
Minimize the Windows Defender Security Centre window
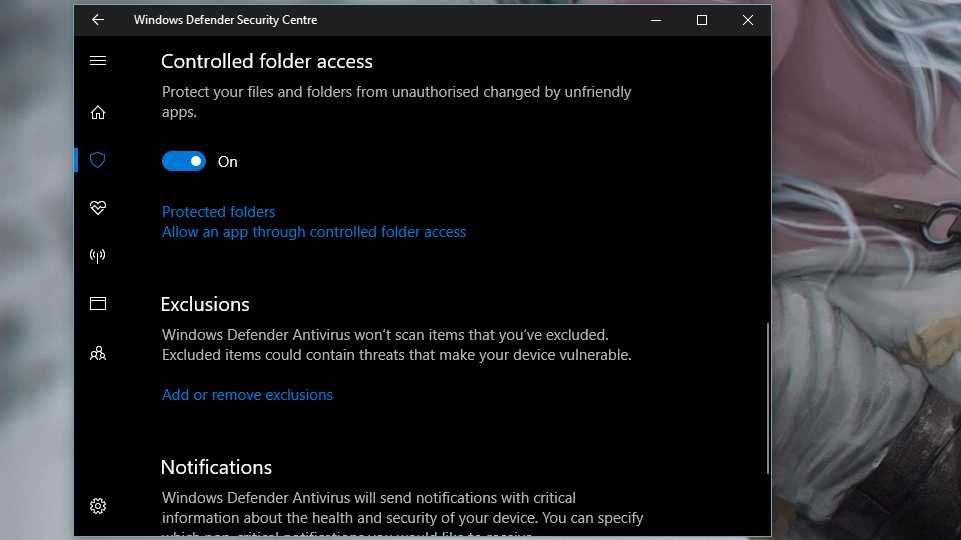pyautogui.click(x=656, y=20)
